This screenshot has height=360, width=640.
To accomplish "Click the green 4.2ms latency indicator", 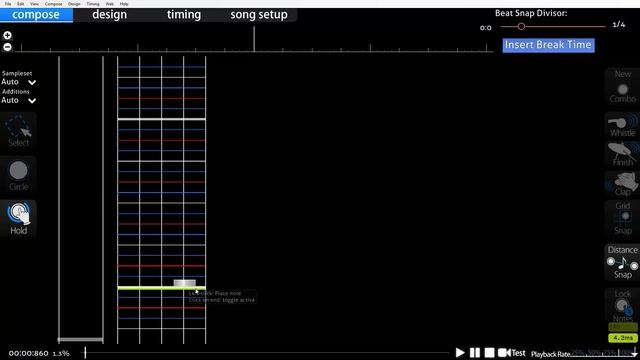I will pyautogui.click(x=623, y=338).
